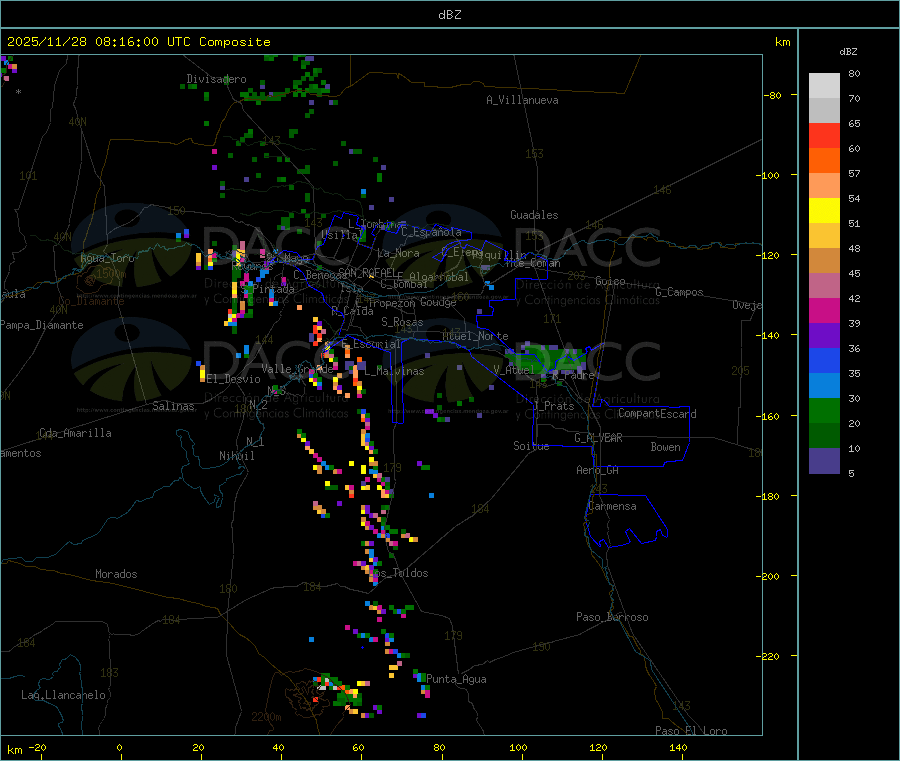Screen dimensions: 900x761
Task: Click the 'dBZ' title at the top center
Action: pos(449,15)
